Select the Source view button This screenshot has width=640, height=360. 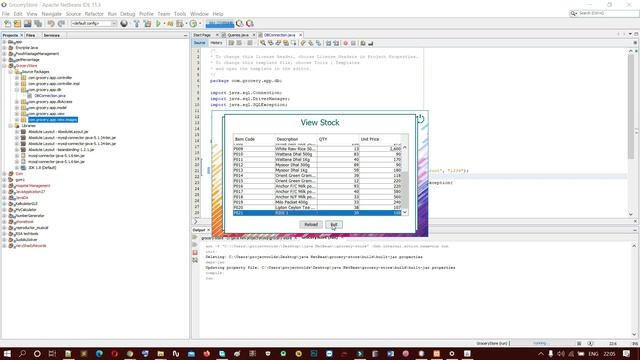tap(200, 43)
